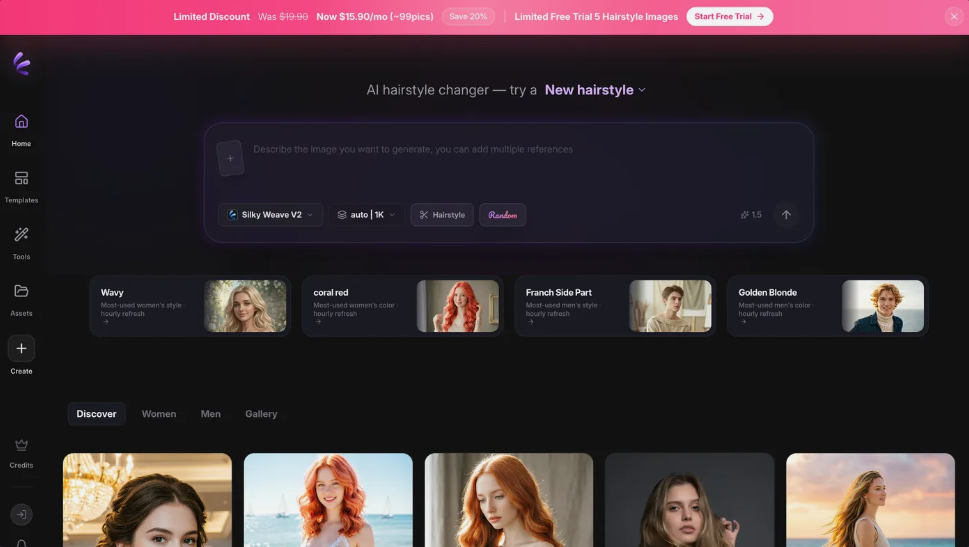Screen dimensions: 969x547
Task: Click the add reference image plus tile
Action: pos(230,158)
